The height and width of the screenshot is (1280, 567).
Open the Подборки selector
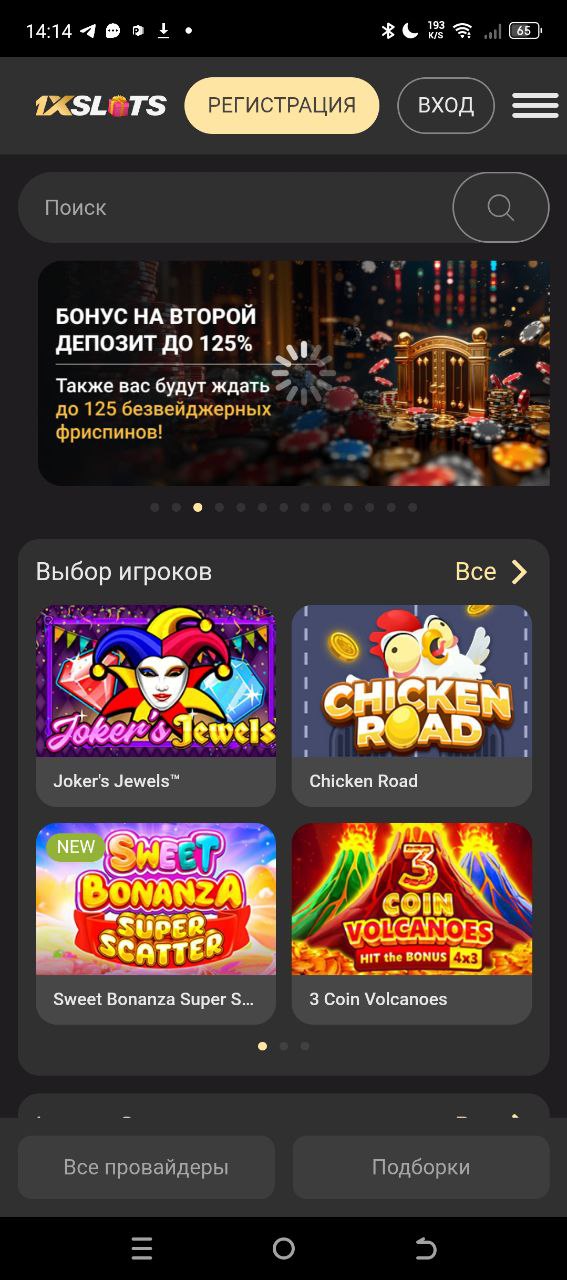pyautogui.click(x=421, y=1167)
